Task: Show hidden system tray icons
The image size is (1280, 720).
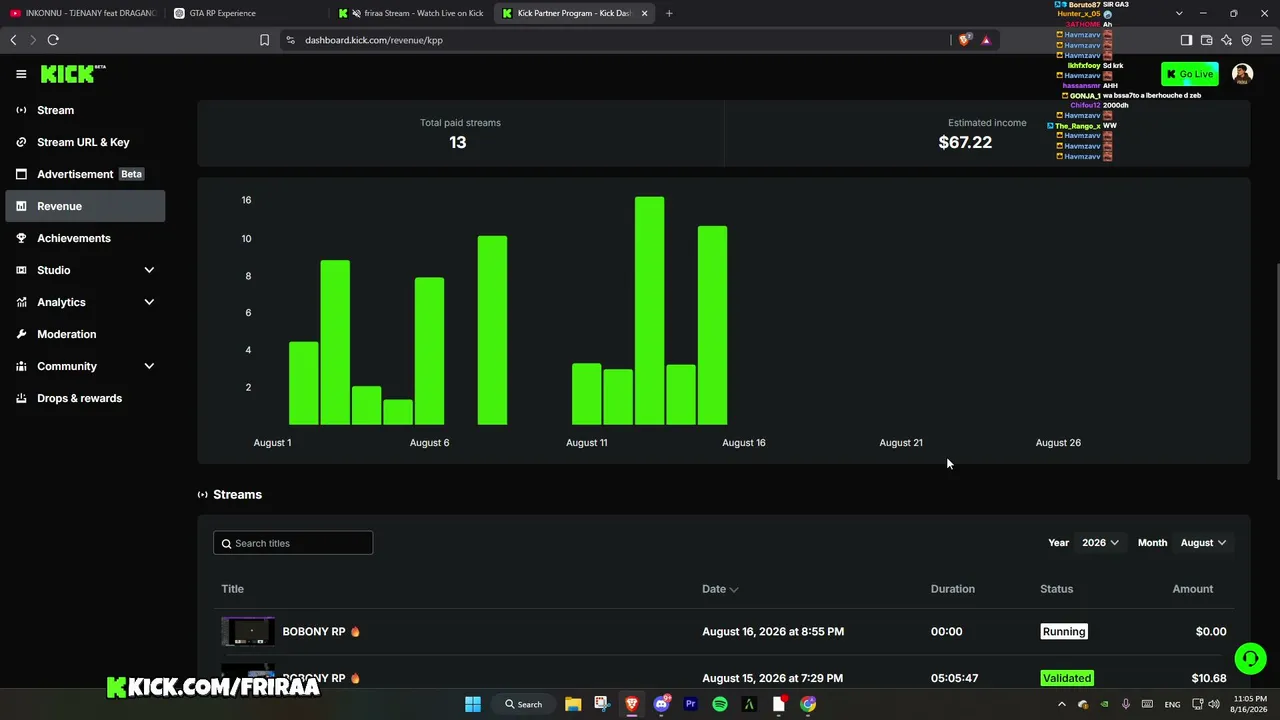Action: (x=1062, y=704)
